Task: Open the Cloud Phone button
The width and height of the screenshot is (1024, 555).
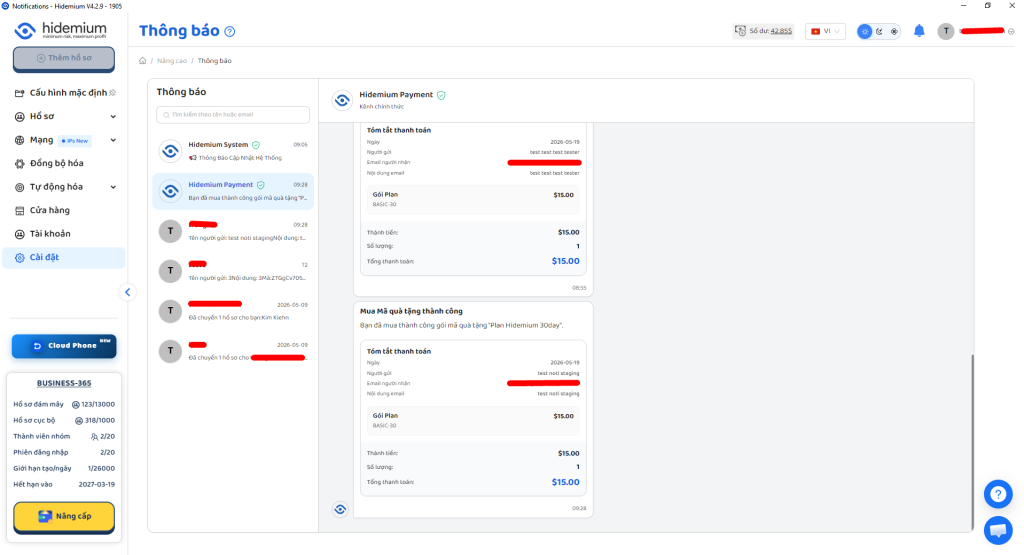Action: coord(64,345)
